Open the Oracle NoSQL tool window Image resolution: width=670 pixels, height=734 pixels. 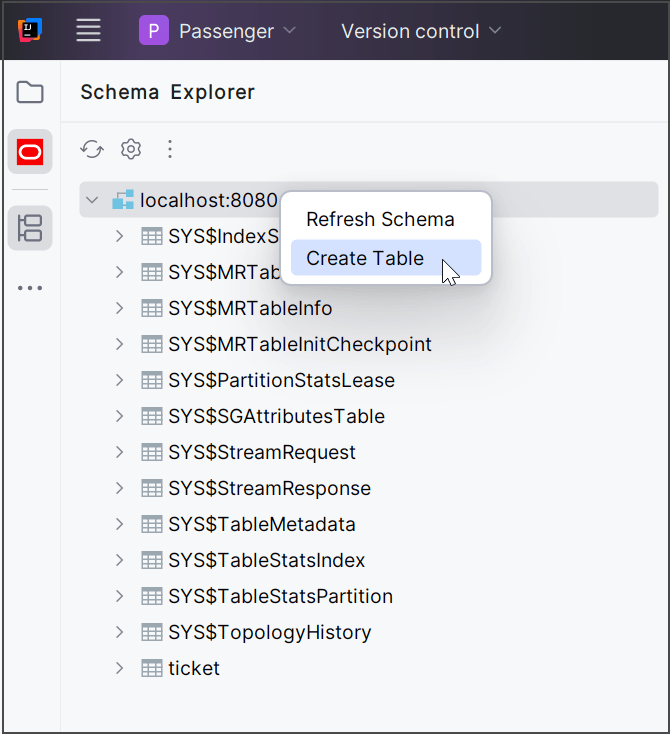(30, 152)
